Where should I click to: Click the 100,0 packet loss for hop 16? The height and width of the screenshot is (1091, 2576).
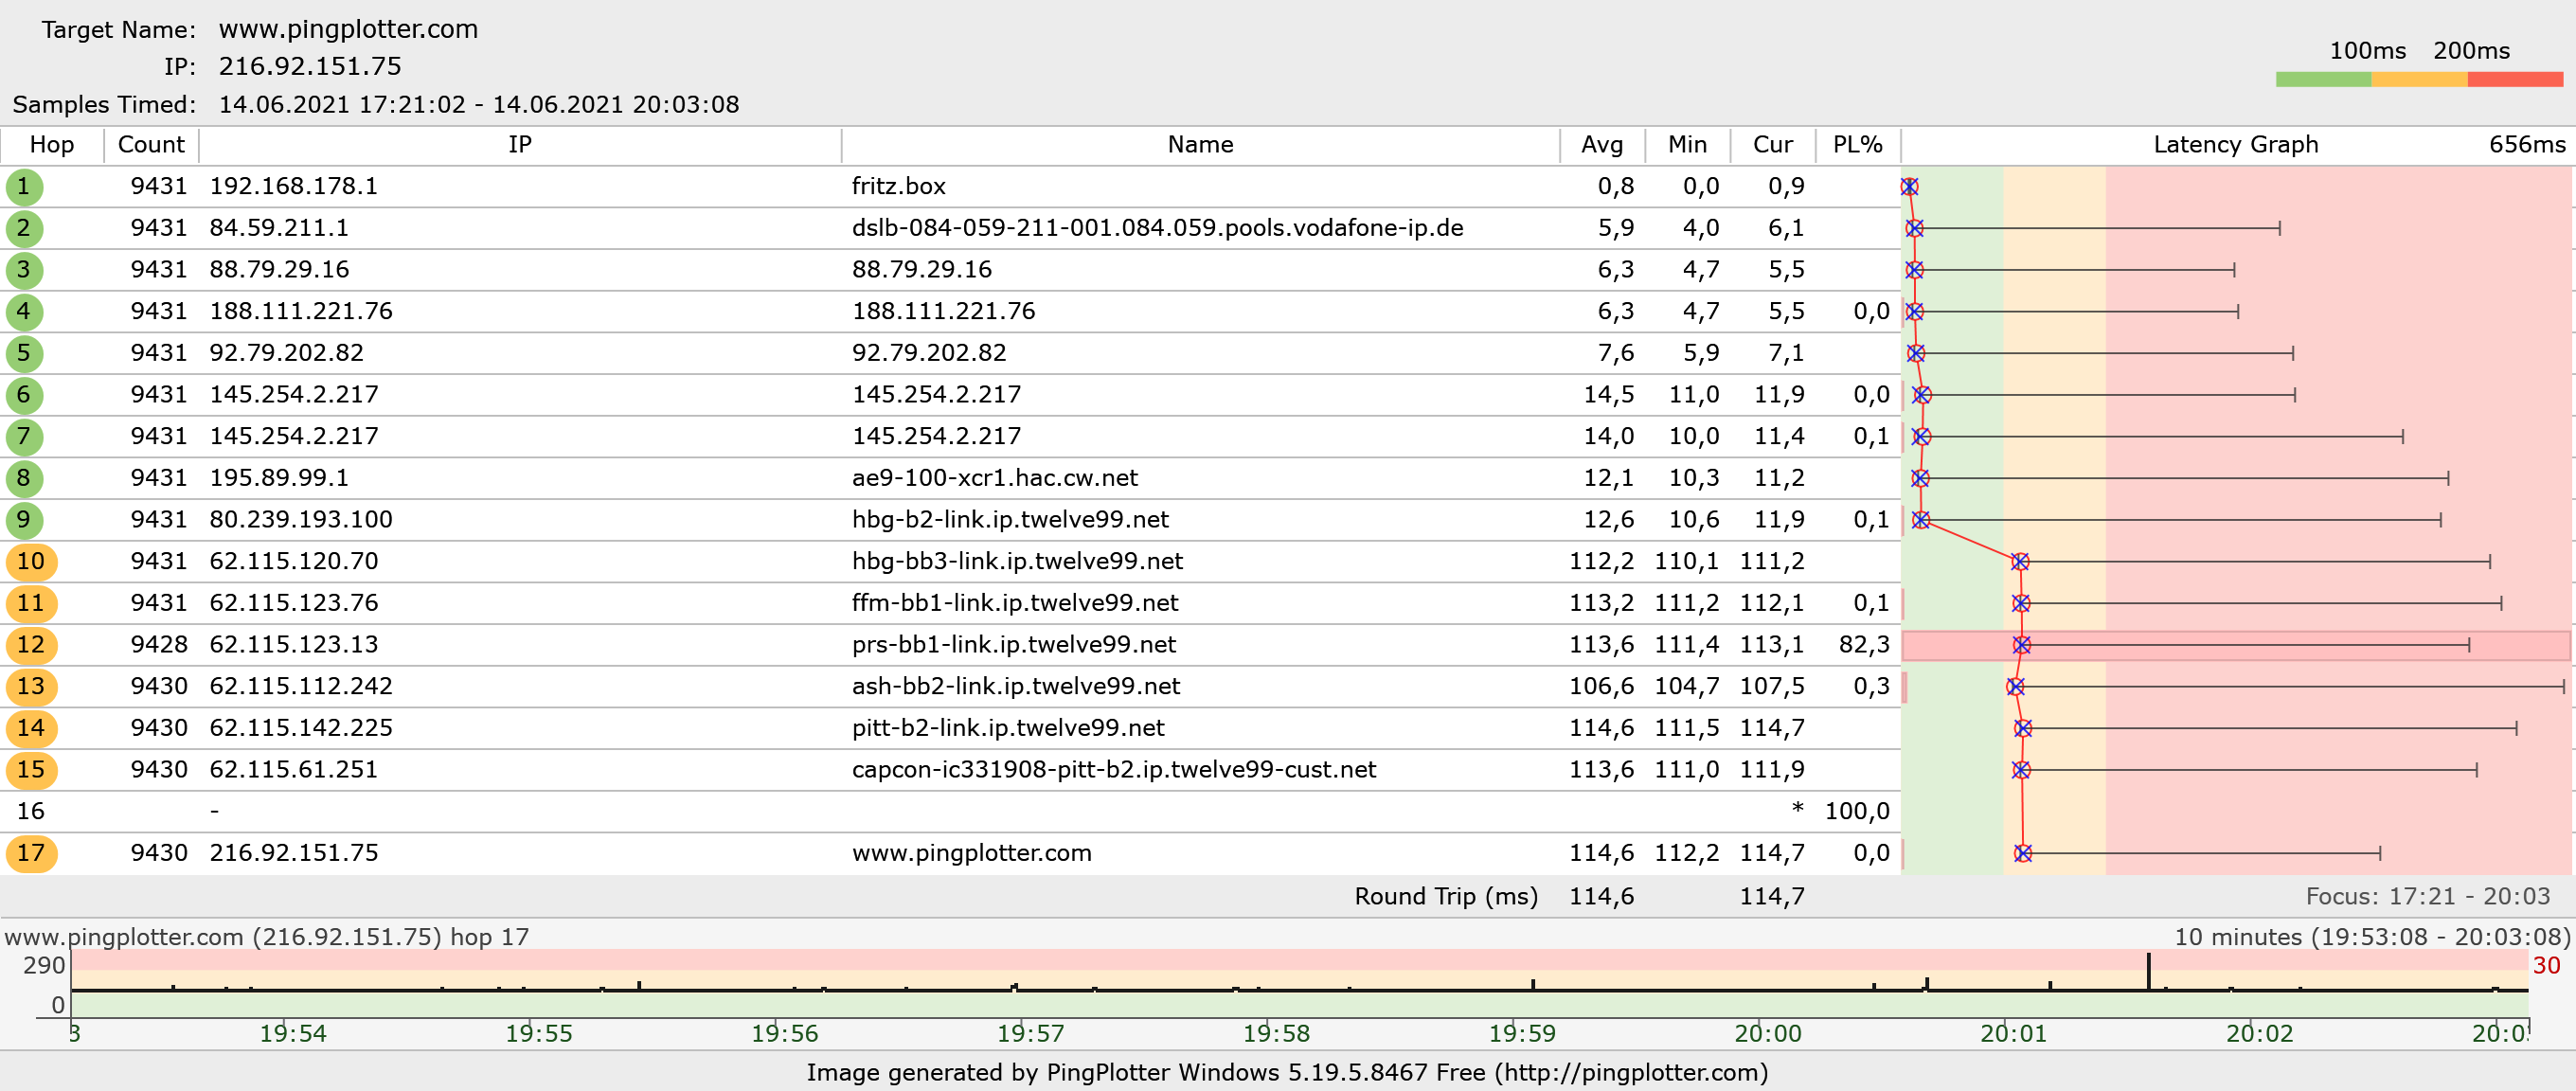point(1857,811)
